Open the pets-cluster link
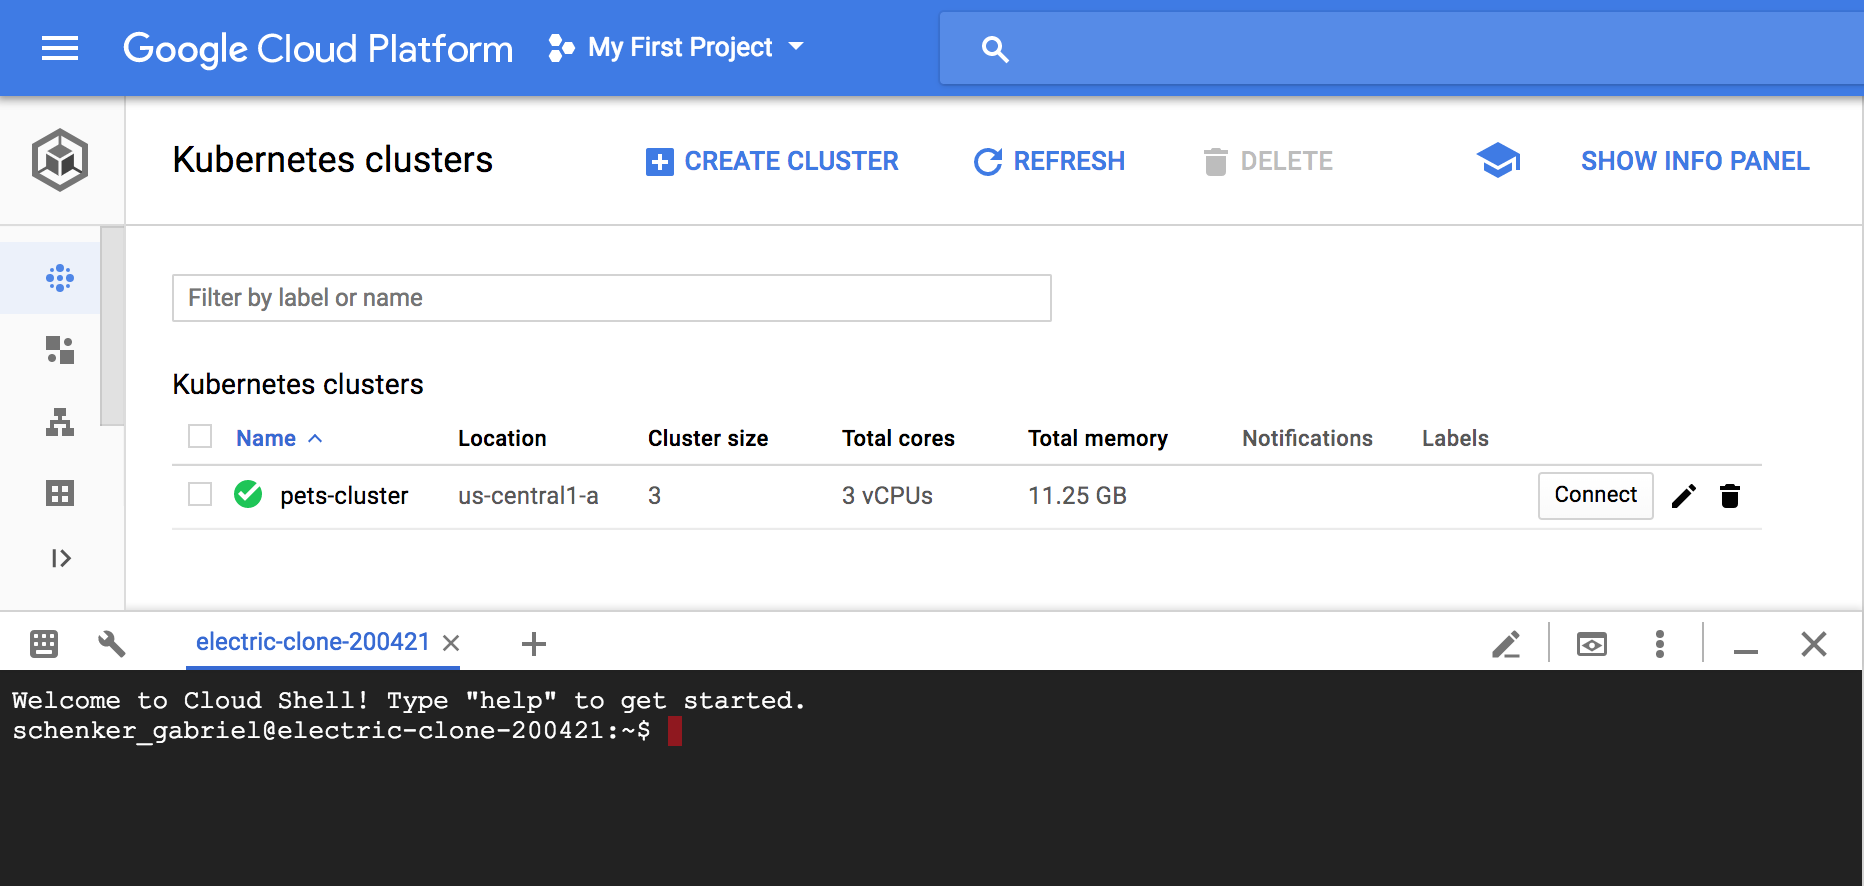 pos(344,496)
